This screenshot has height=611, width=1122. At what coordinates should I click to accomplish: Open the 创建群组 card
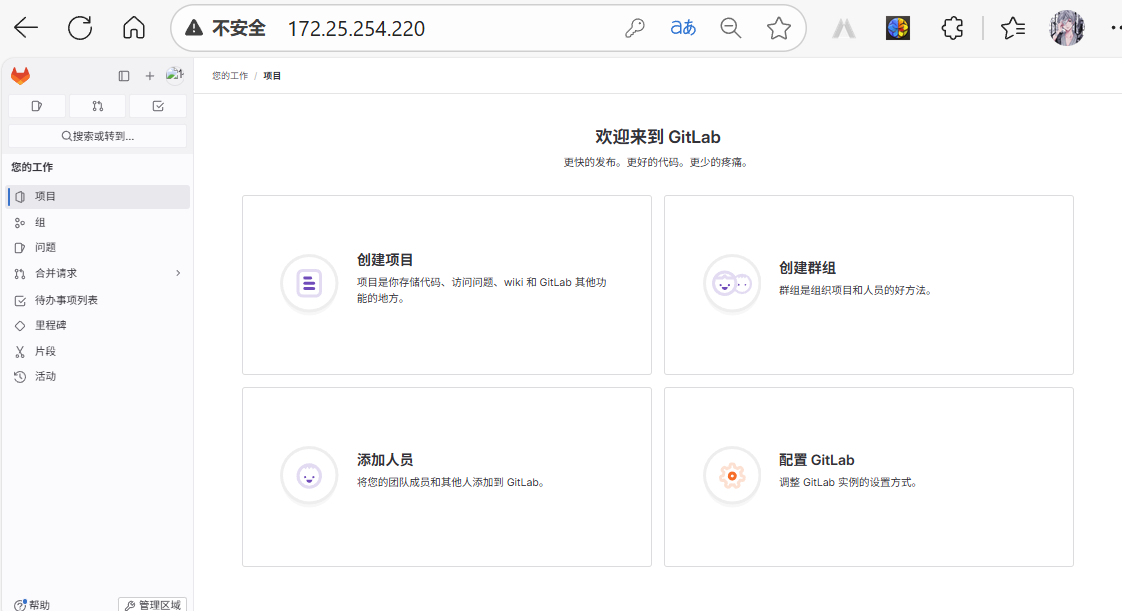tap(869, 285)
